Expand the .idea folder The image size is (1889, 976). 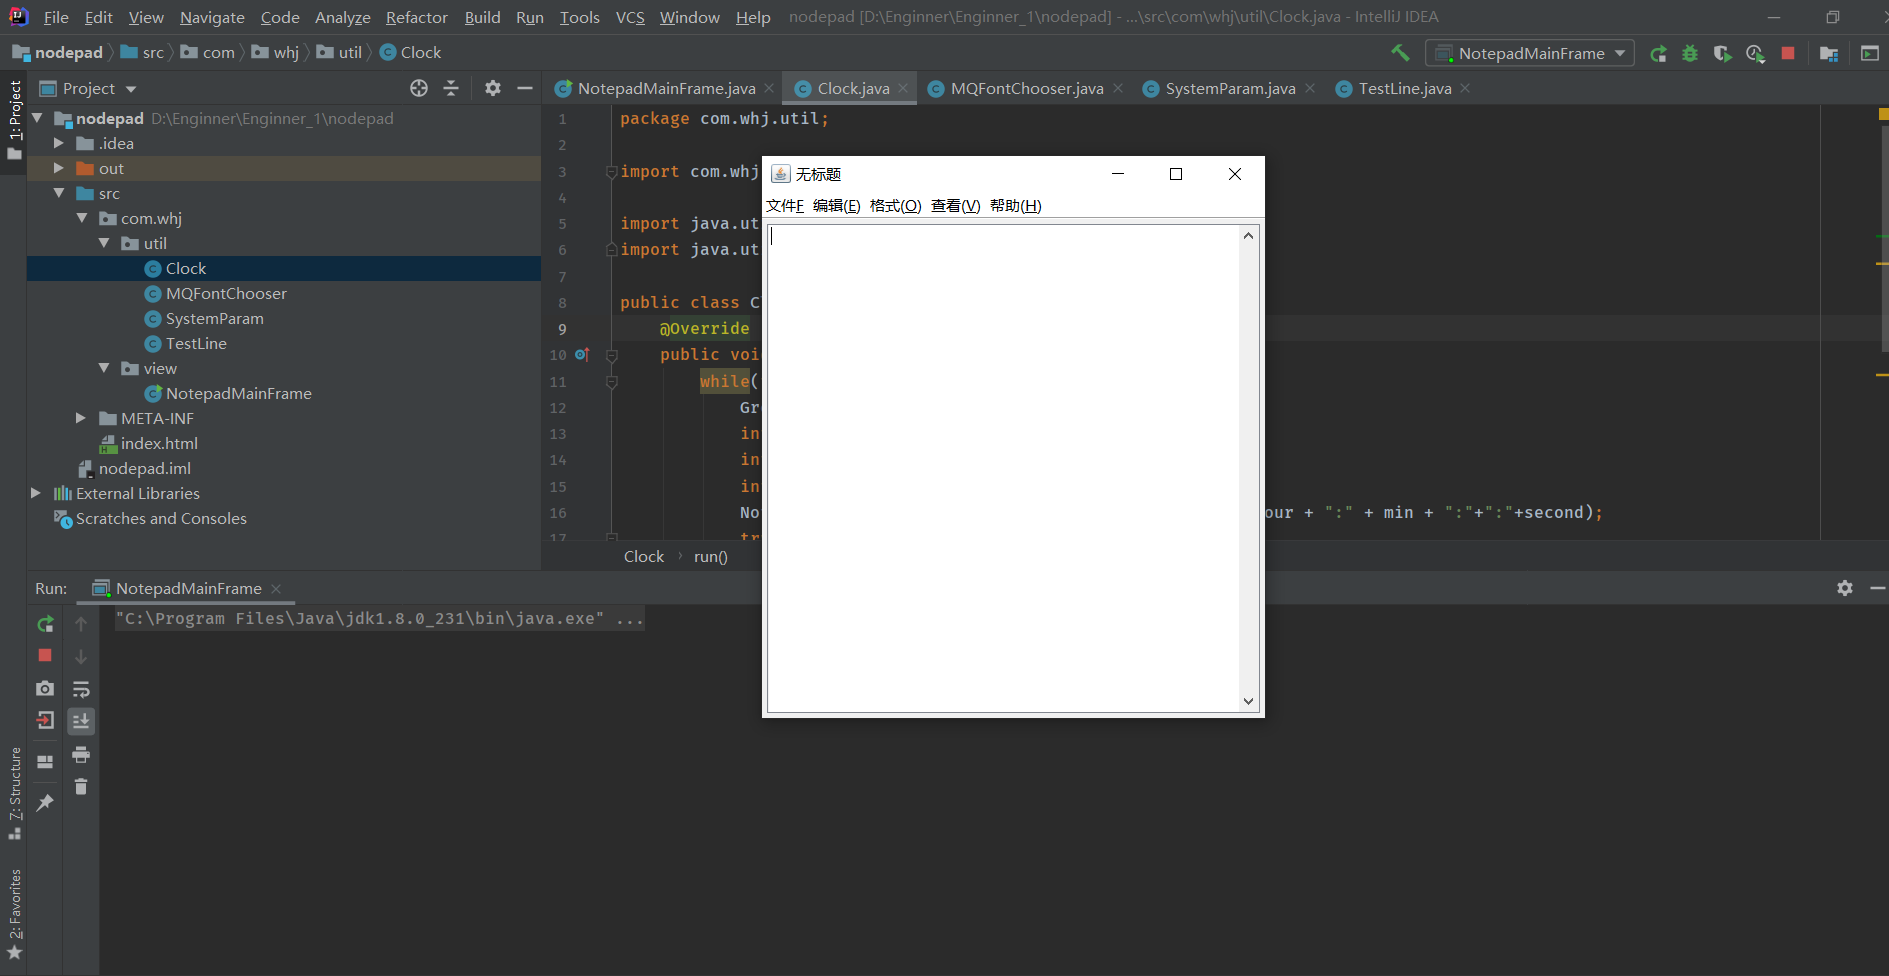tap(59, 143)
